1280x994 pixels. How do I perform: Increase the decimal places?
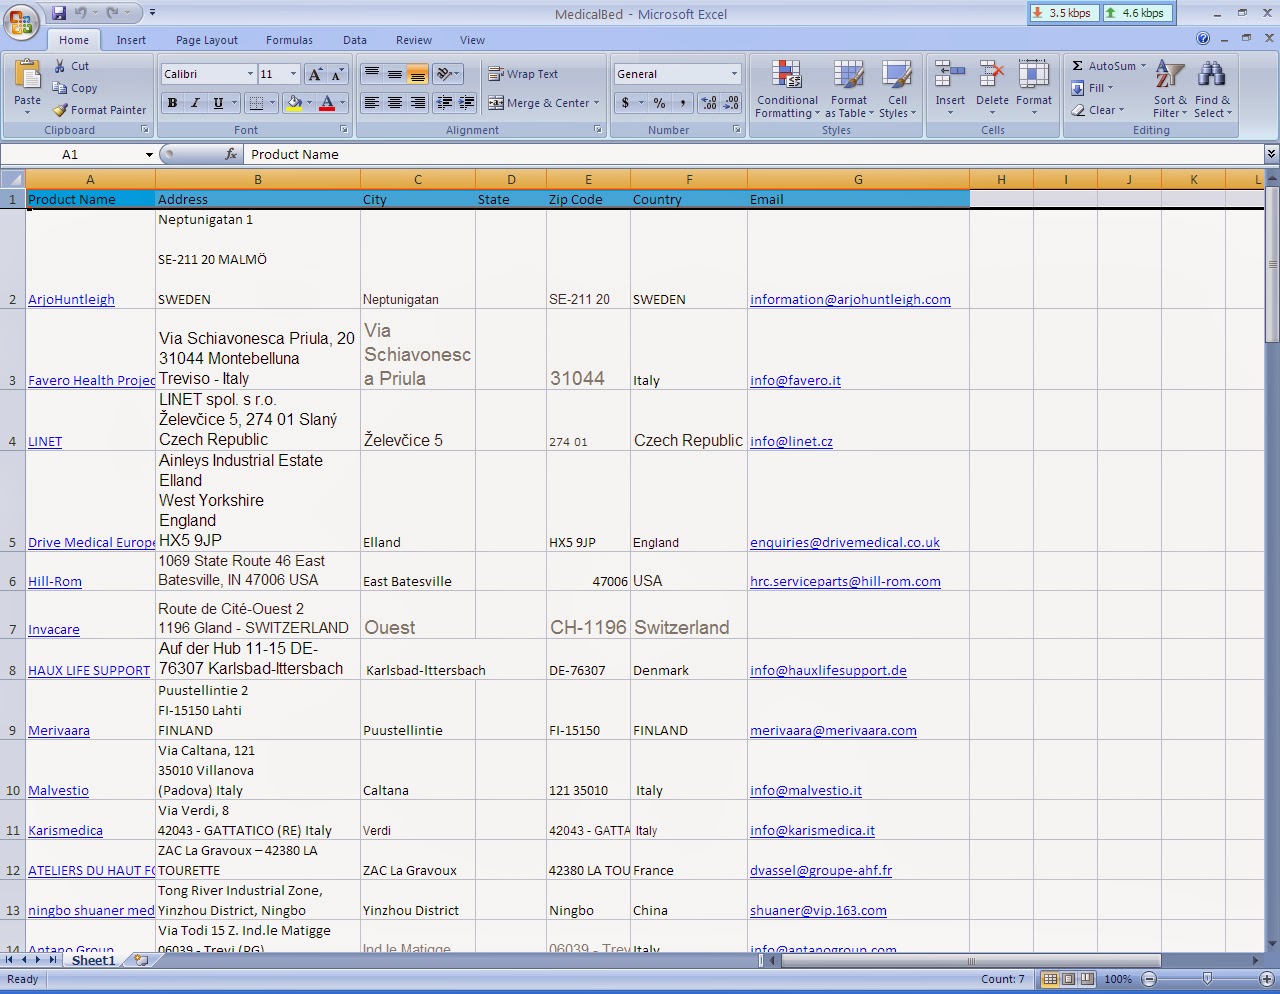click(706, 103)
